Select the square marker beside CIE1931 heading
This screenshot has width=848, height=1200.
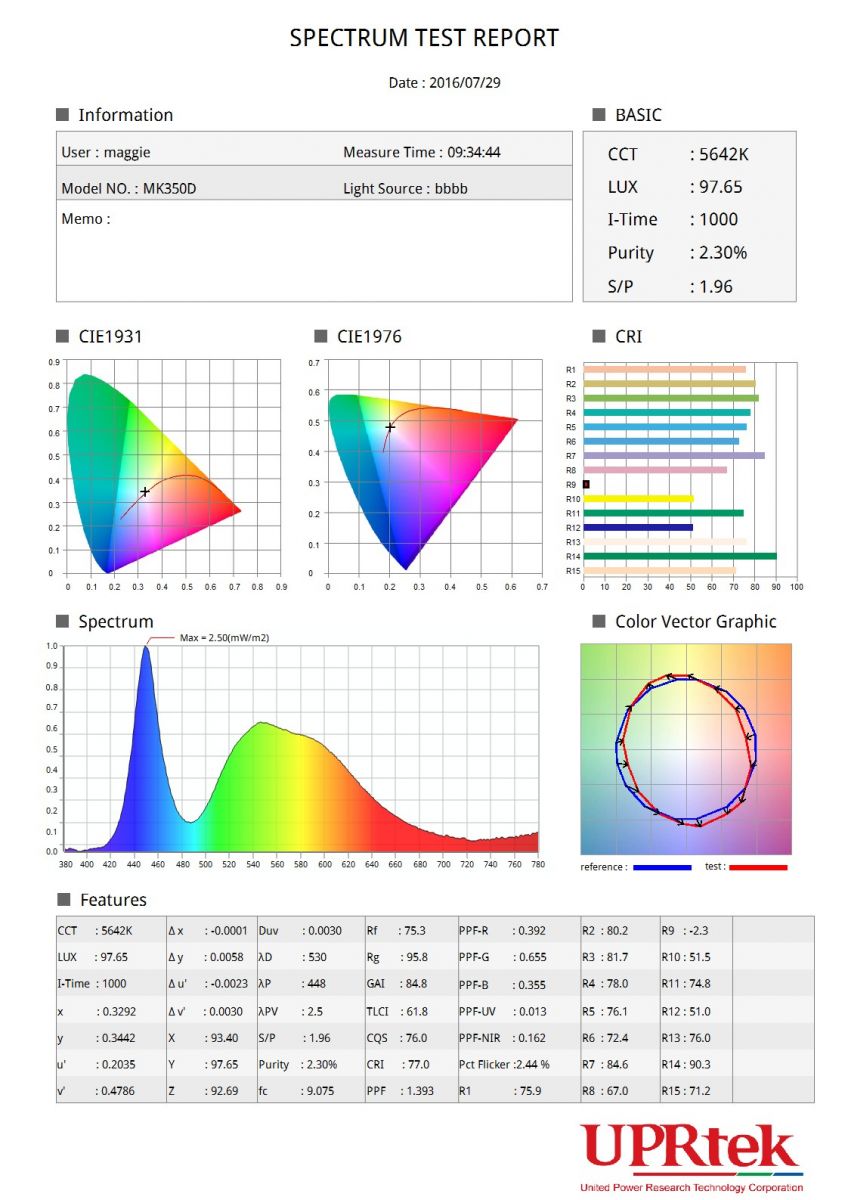point(62,337)
